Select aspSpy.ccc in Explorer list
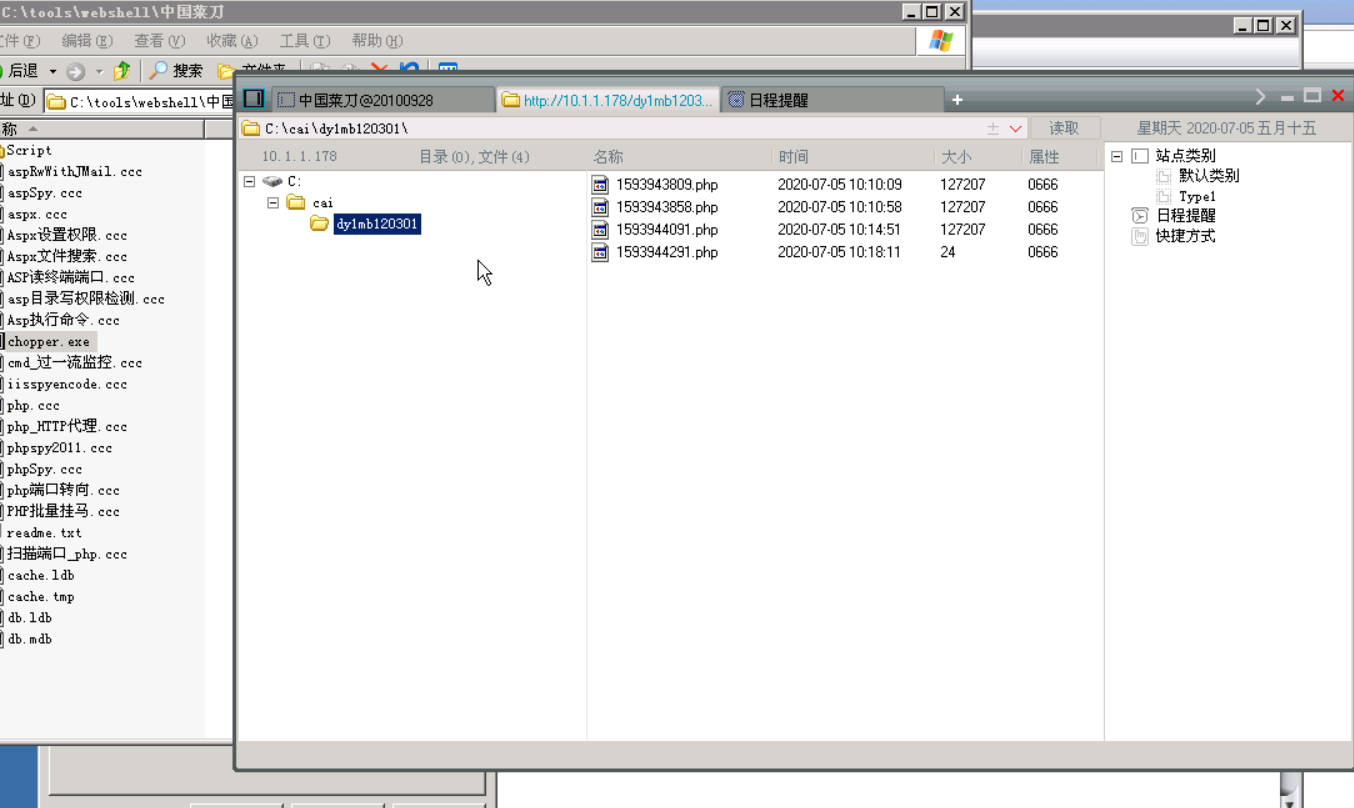Screen dimensions: 1354x808 pos(44,193)
